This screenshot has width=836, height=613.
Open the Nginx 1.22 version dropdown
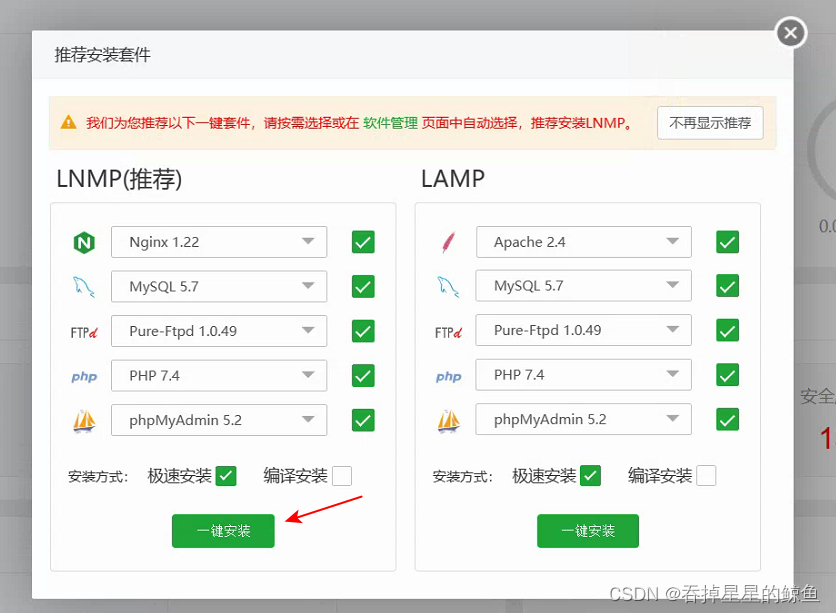pyautogui.click(x=219, y=242)
